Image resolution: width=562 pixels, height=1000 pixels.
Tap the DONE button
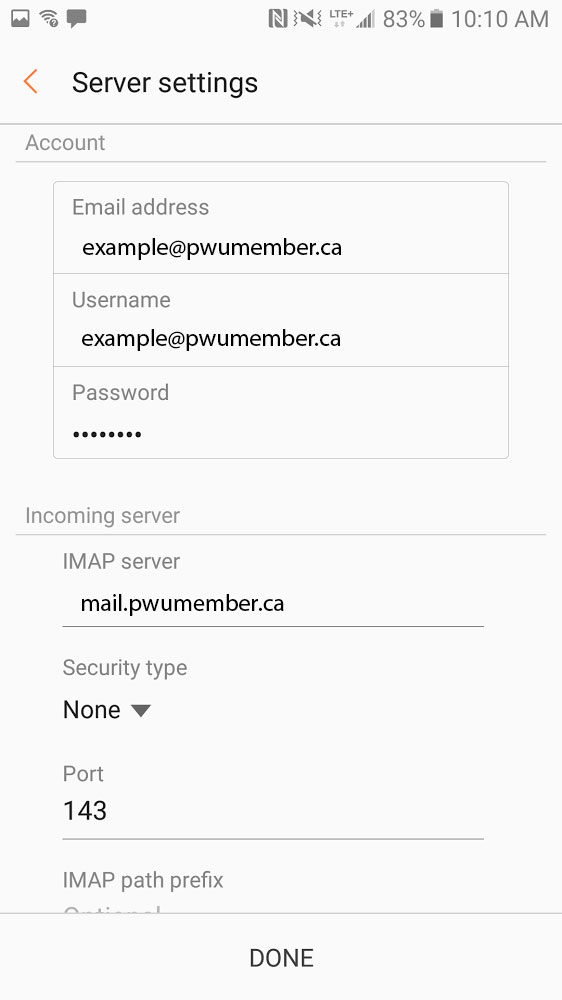281,957
